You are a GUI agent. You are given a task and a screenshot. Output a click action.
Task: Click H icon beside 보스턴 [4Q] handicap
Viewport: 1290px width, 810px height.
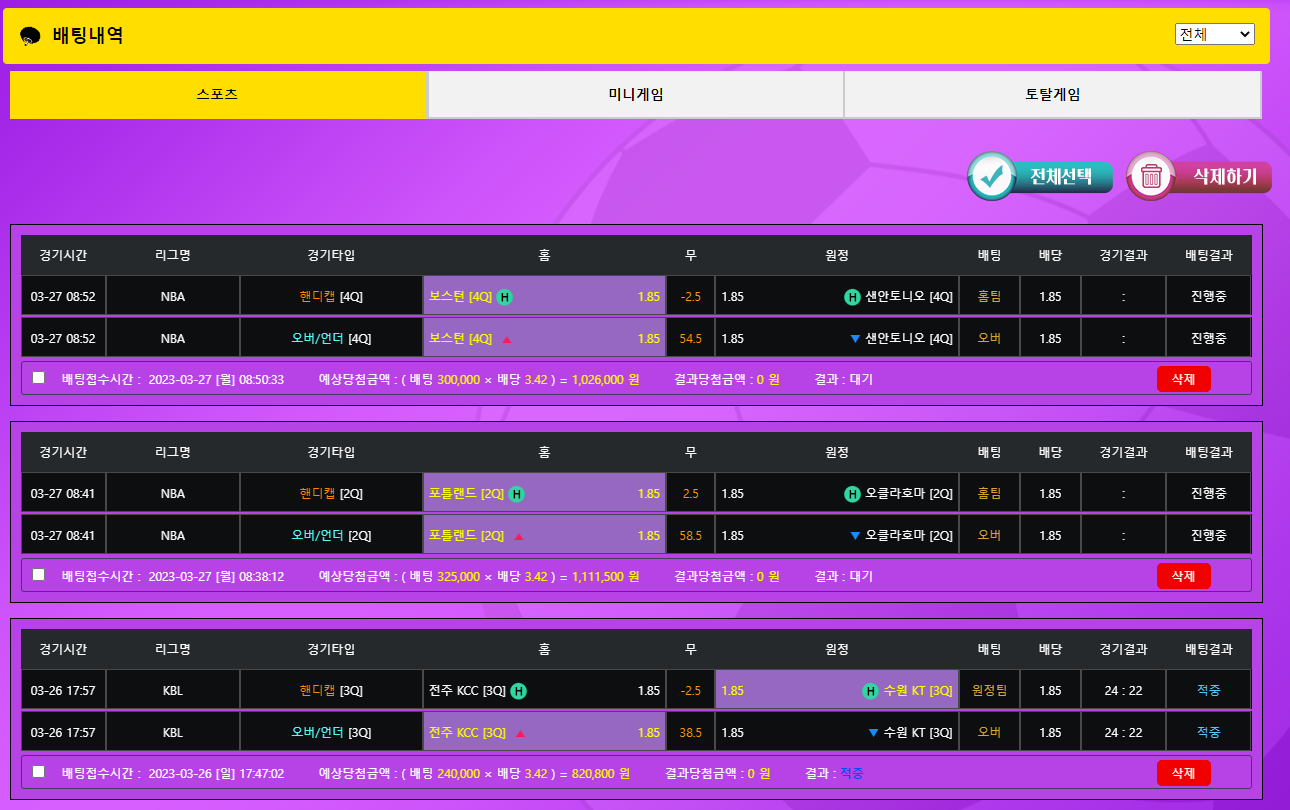tap(505, 297)
